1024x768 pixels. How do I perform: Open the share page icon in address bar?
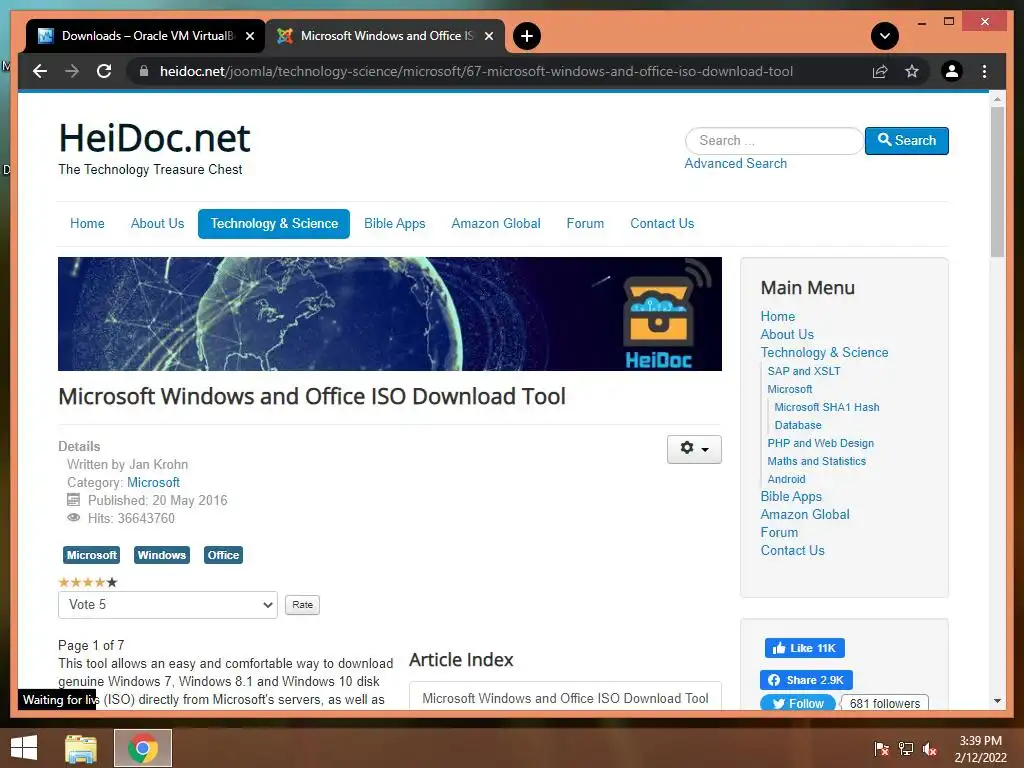pyautogui.click(x=880, y=71)
